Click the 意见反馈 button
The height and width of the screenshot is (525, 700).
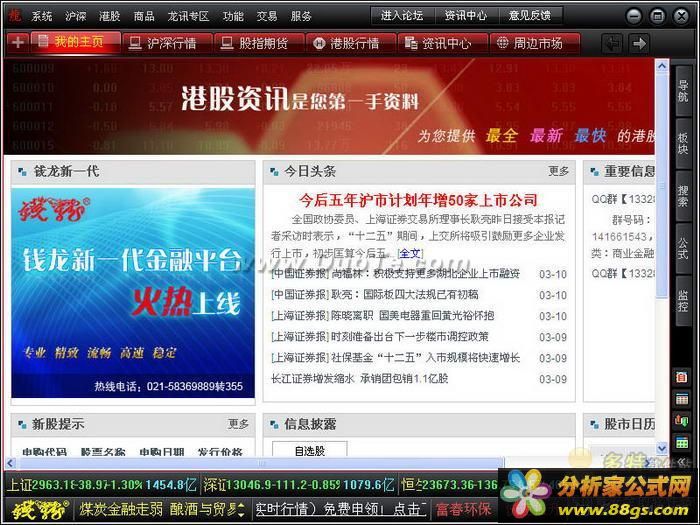pos(530,16)
